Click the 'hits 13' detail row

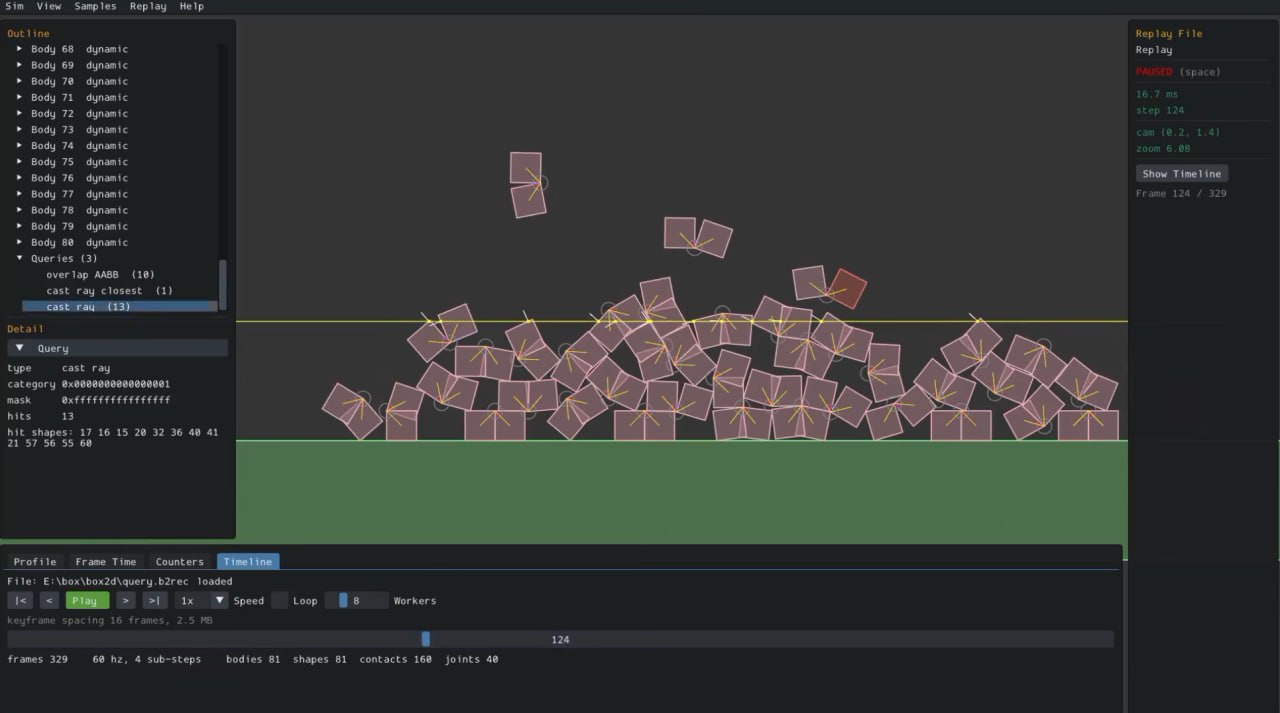(x=40, y=416)
